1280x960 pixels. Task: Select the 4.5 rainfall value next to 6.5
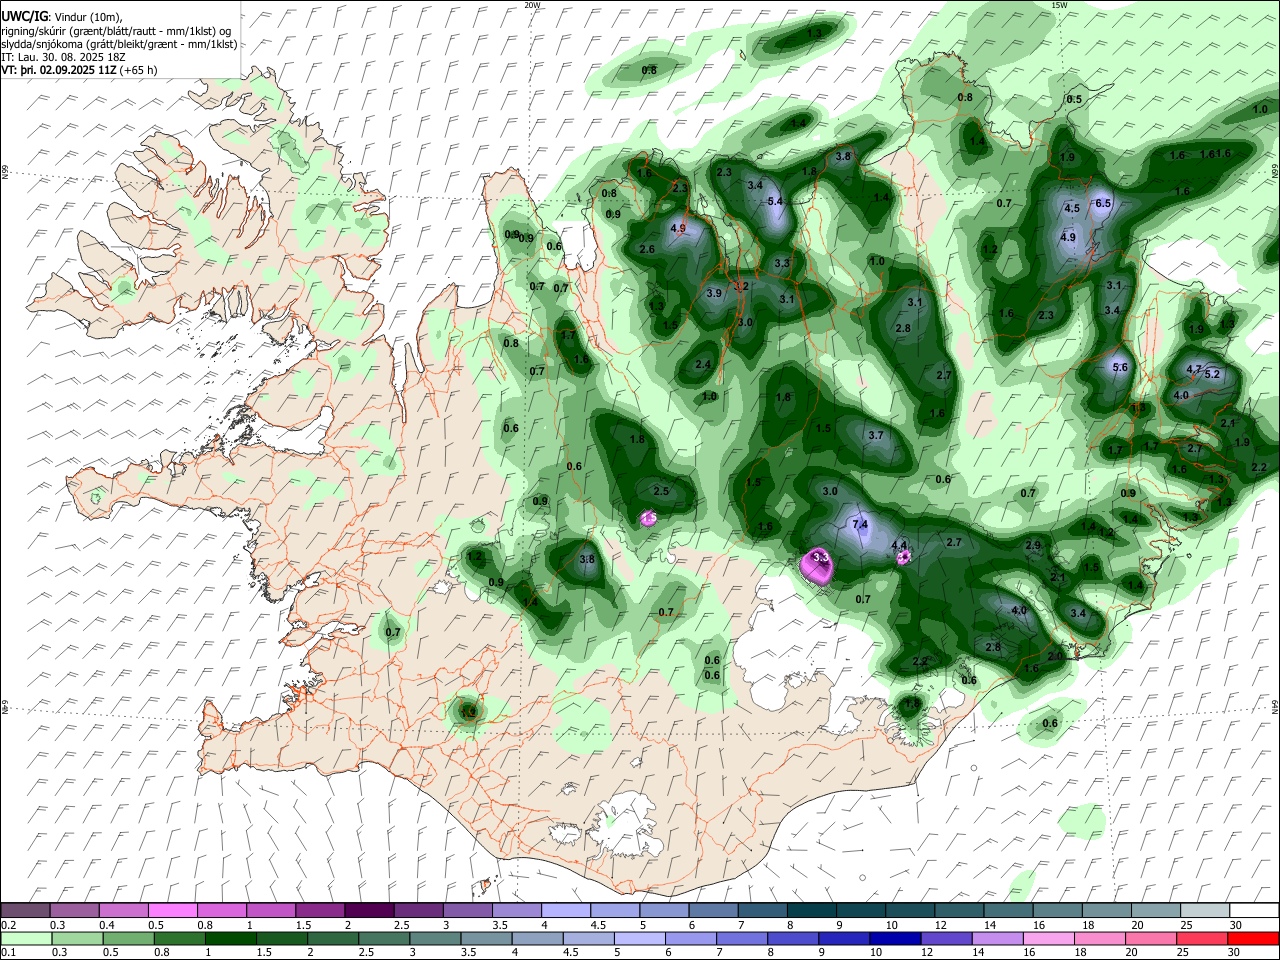(1072, 208)
